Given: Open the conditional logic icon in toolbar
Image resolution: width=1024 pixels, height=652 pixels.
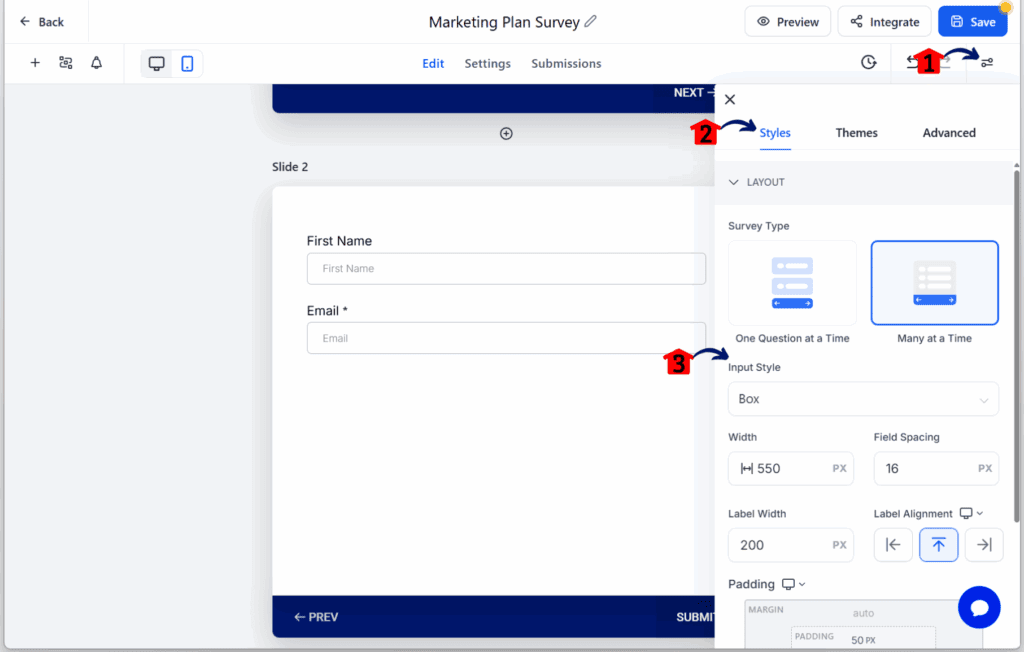Looking at the screenshot, I should 66,63.
